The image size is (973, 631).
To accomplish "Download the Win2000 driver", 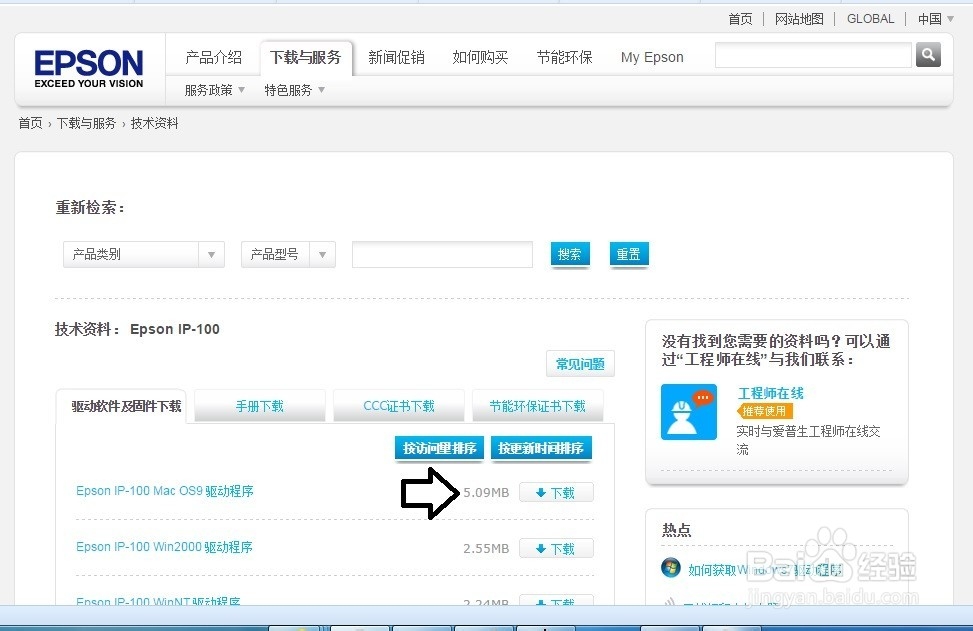I will [556, 548].
